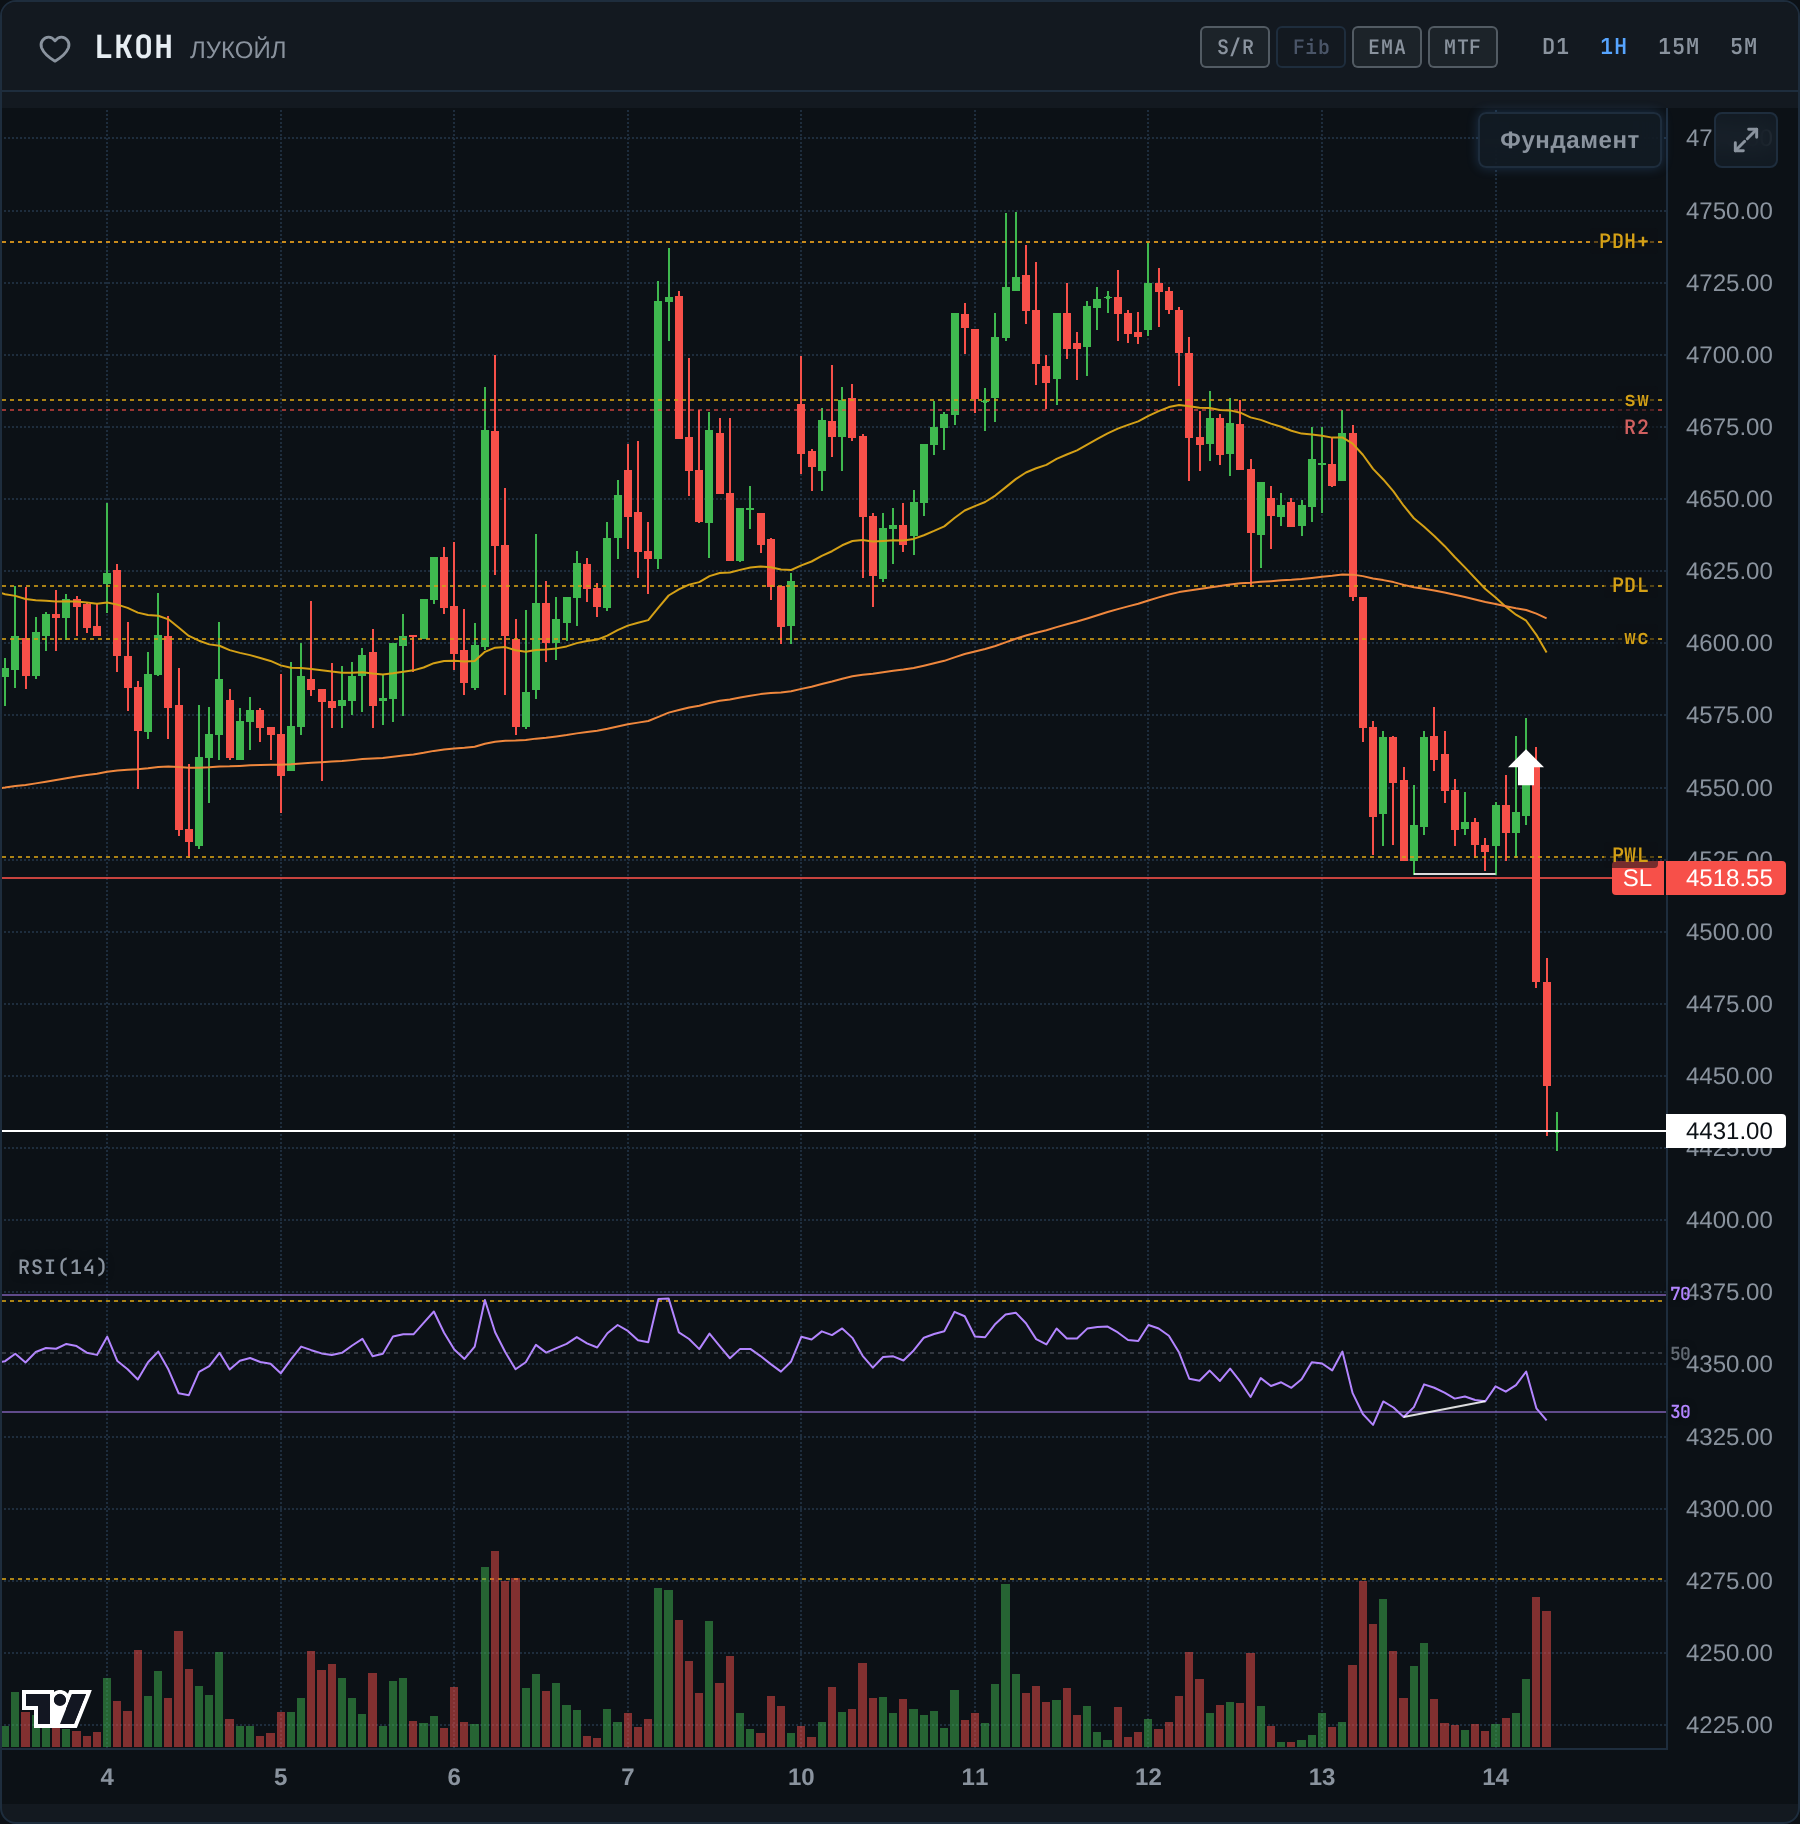The width and height of the screenshot is (1800, 1824).
Task: Click the RSI 70 level label
Action: point(1680,1294)
